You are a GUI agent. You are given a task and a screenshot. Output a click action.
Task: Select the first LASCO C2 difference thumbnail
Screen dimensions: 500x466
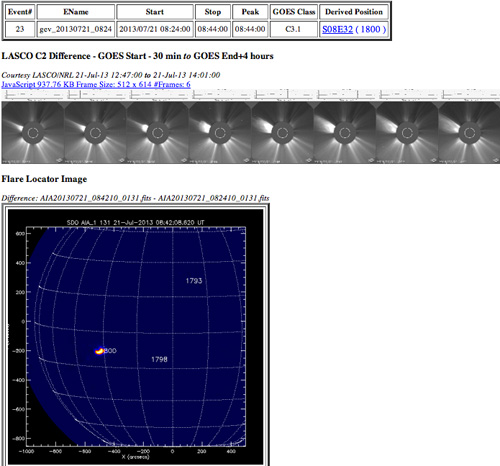point(33,133)
